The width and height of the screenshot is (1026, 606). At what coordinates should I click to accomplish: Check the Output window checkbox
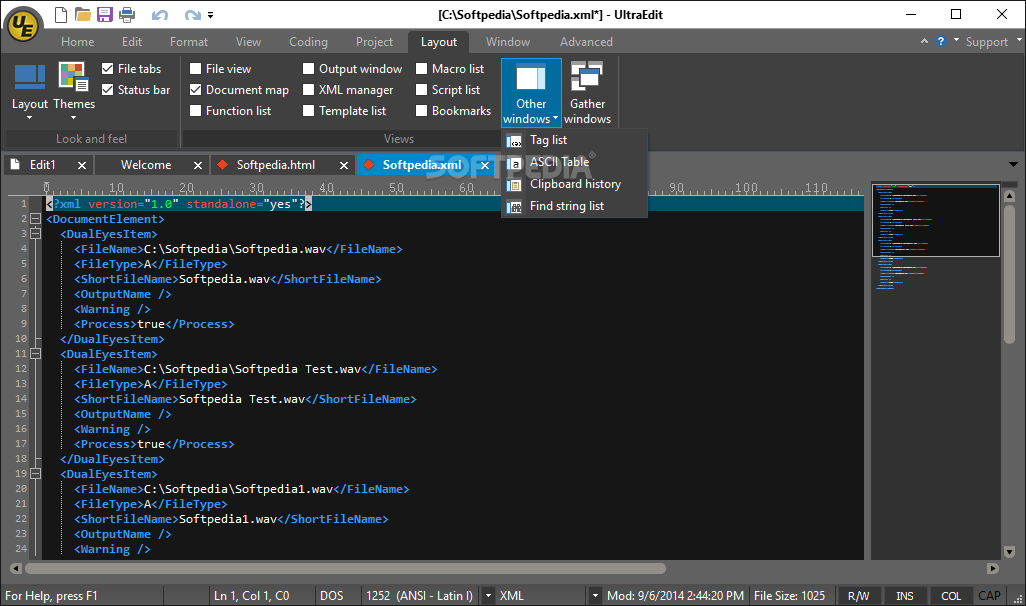(308, 69)
